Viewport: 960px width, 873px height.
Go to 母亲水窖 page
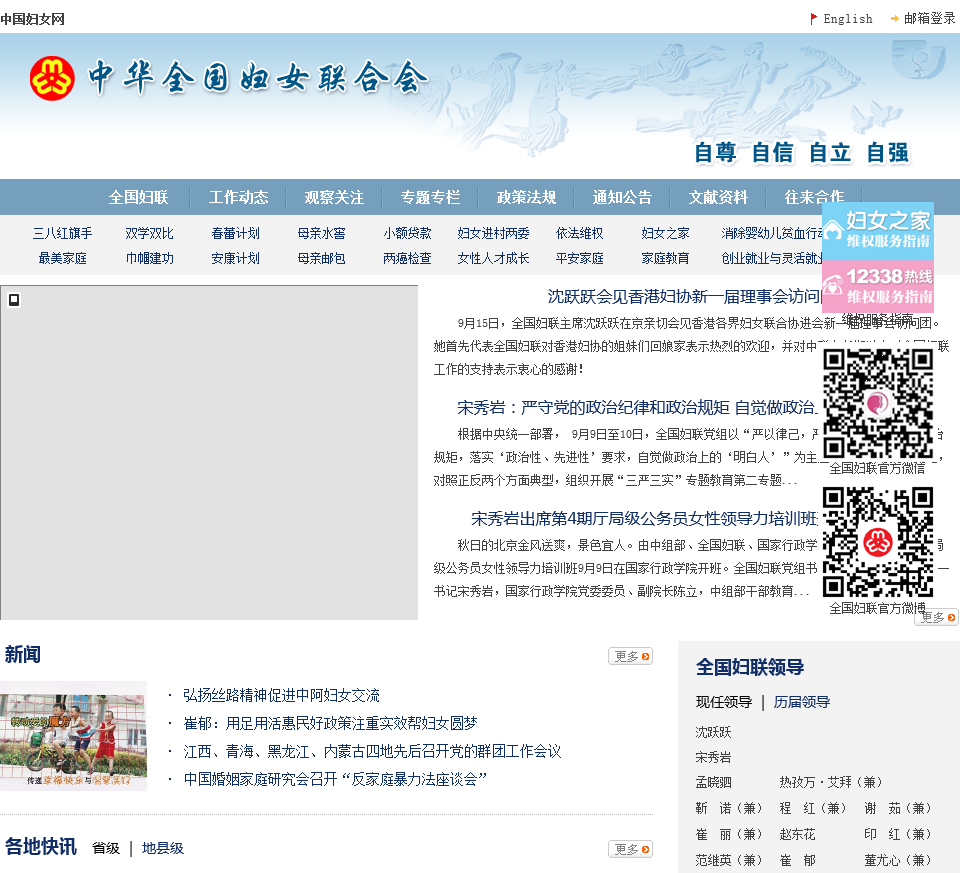click(321, 233)
